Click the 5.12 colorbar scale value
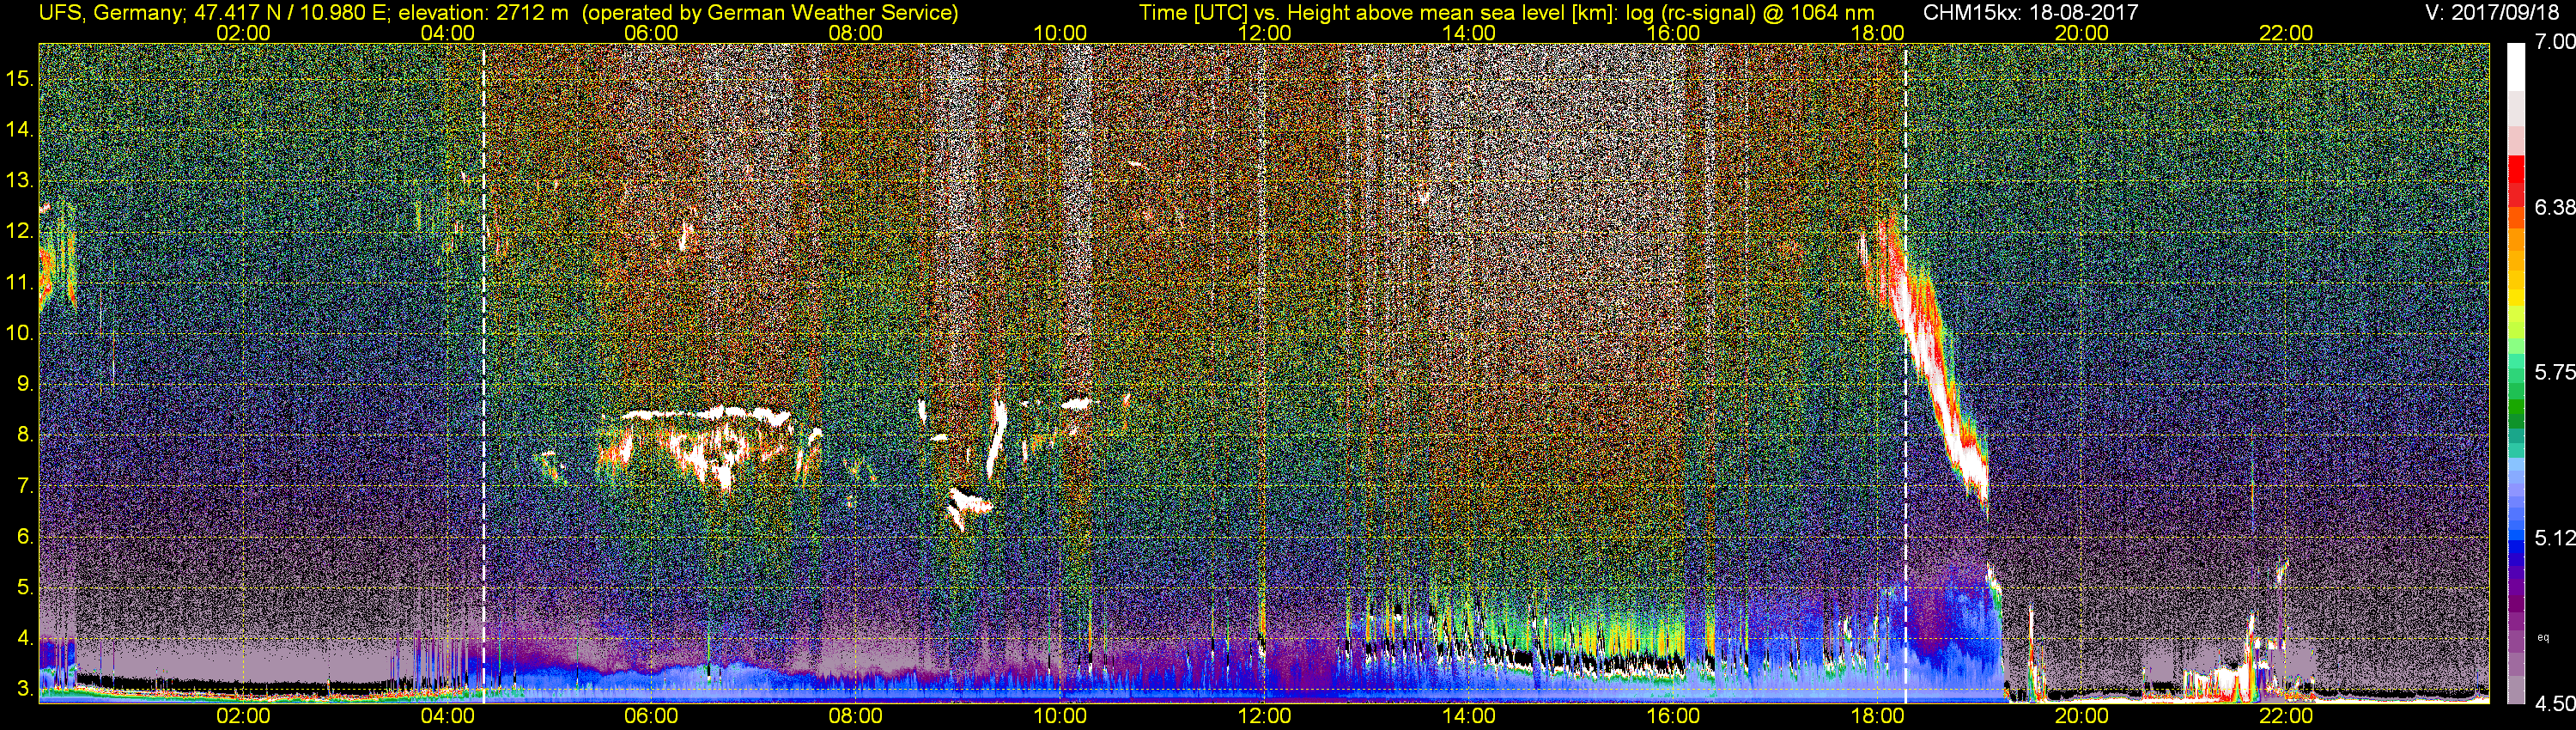This screenshot has width=2576, height=730. tap(2555, 538)
